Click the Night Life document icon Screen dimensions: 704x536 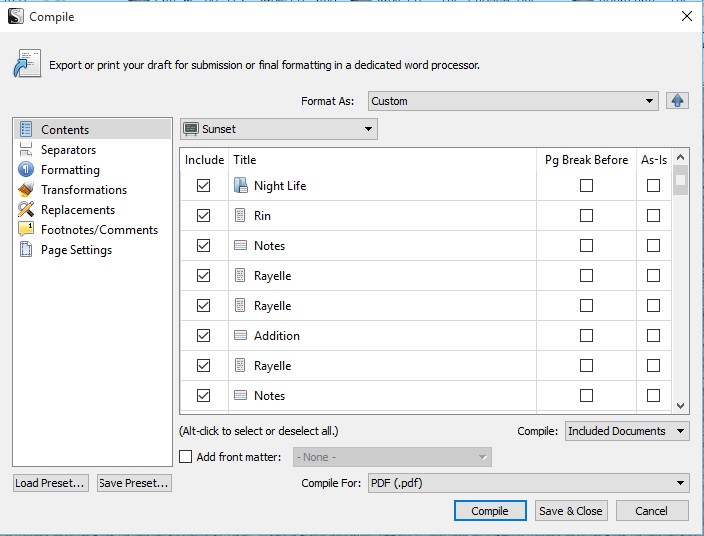[x=240, y=186]
